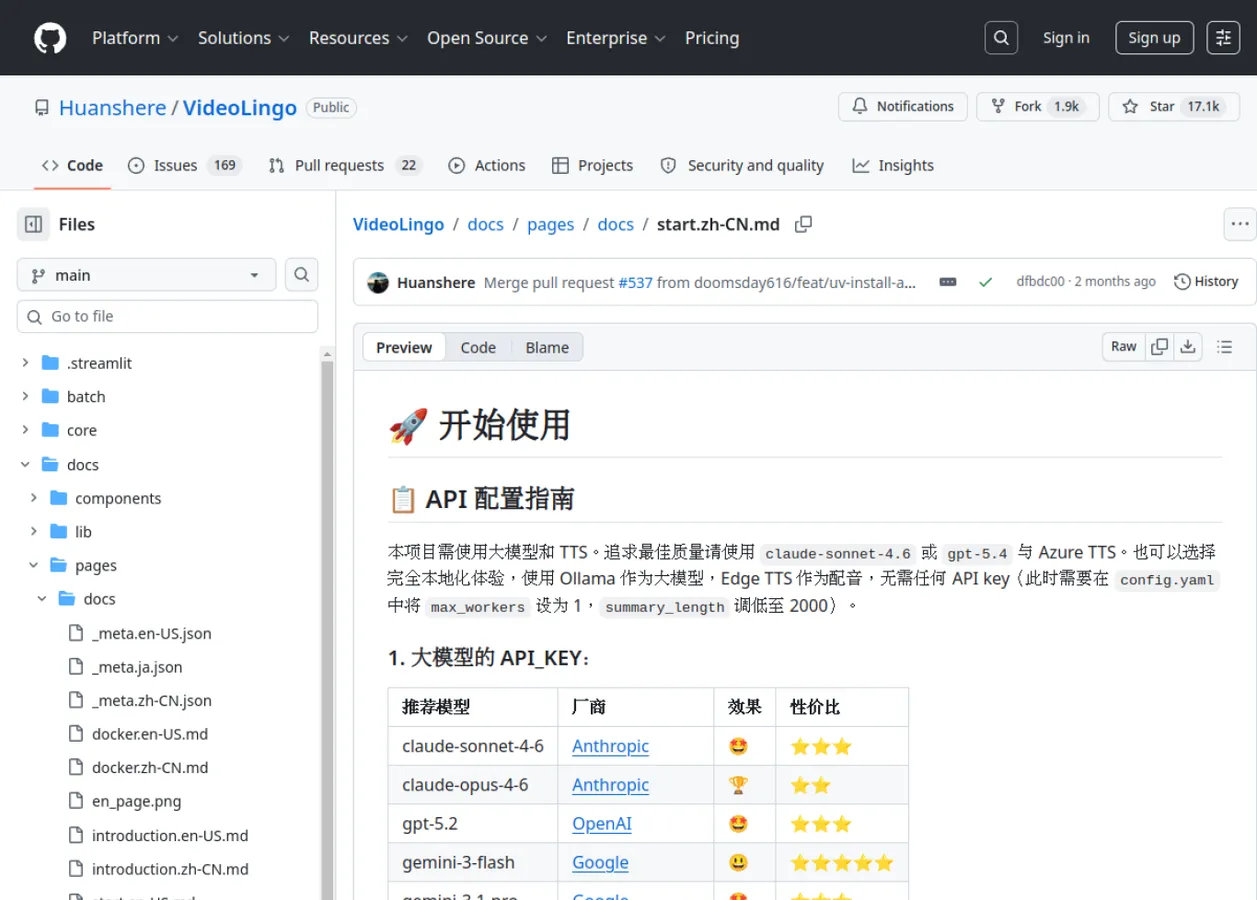Open the .streamlit folder

(99, 363)
